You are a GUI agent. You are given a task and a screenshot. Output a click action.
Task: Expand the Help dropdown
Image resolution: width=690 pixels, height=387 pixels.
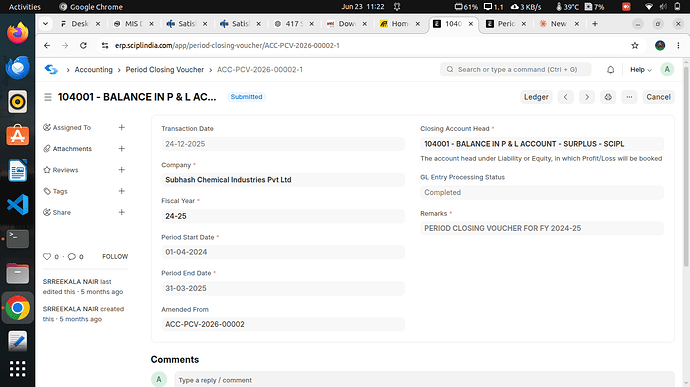[x=641, y=70]
